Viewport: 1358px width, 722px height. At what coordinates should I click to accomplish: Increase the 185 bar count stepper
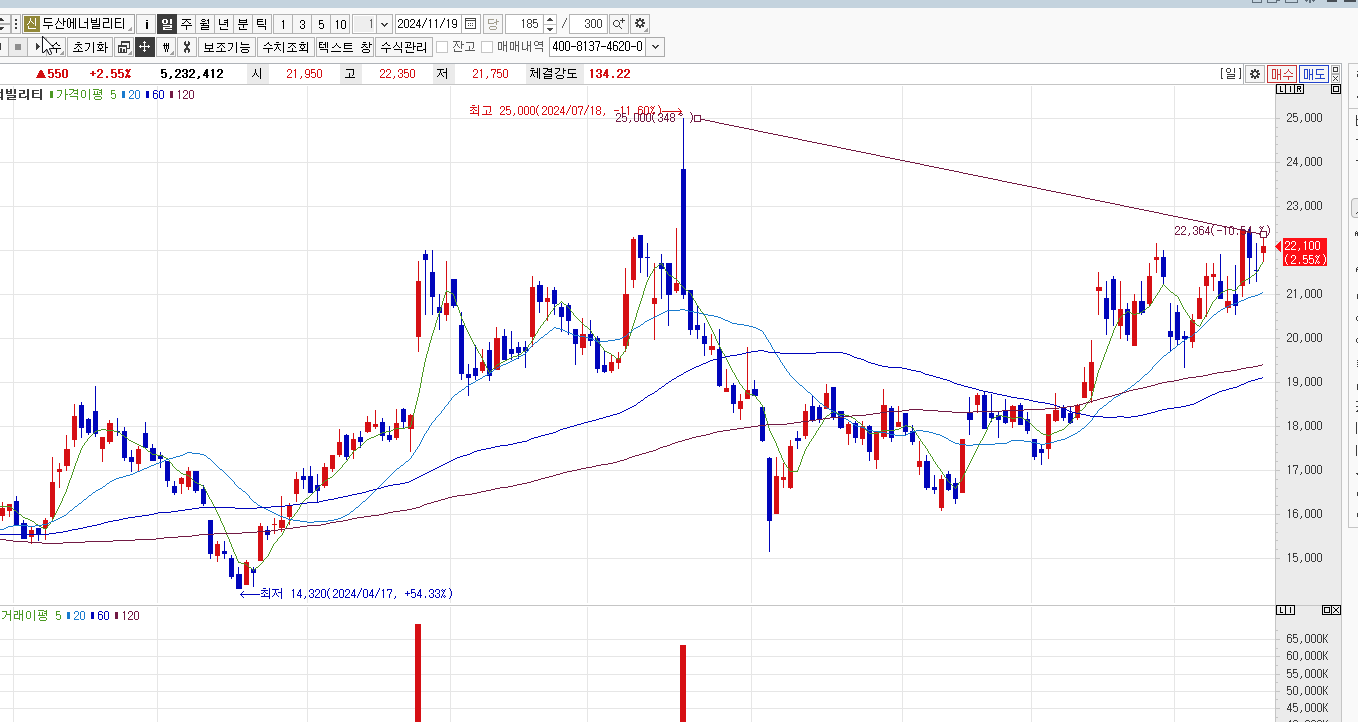(x=550, y=19)
